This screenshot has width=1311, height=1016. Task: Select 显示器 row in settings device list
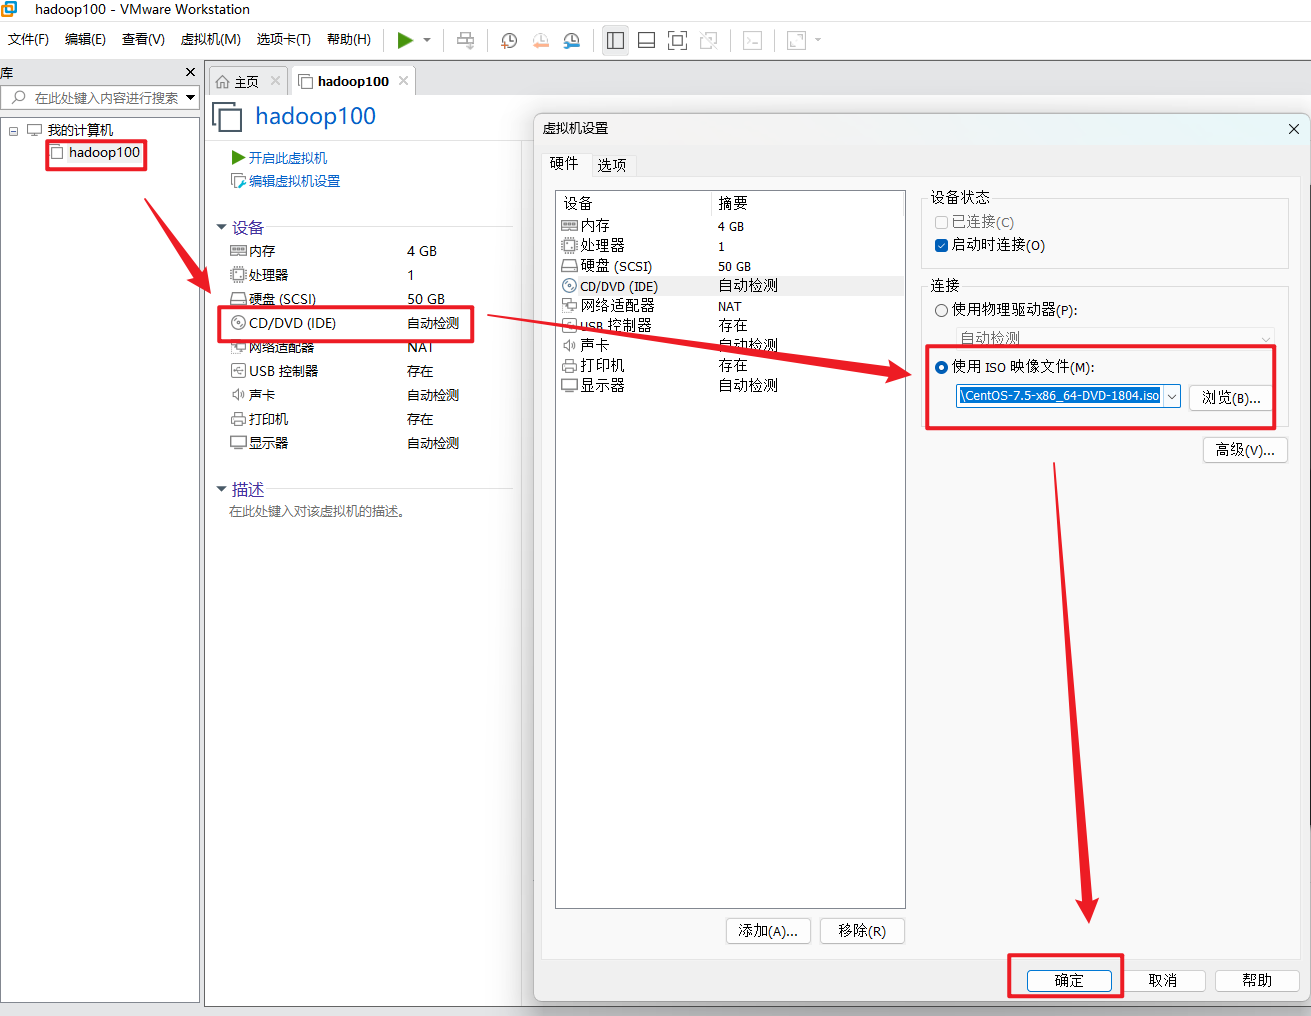(x=730, y=386)
